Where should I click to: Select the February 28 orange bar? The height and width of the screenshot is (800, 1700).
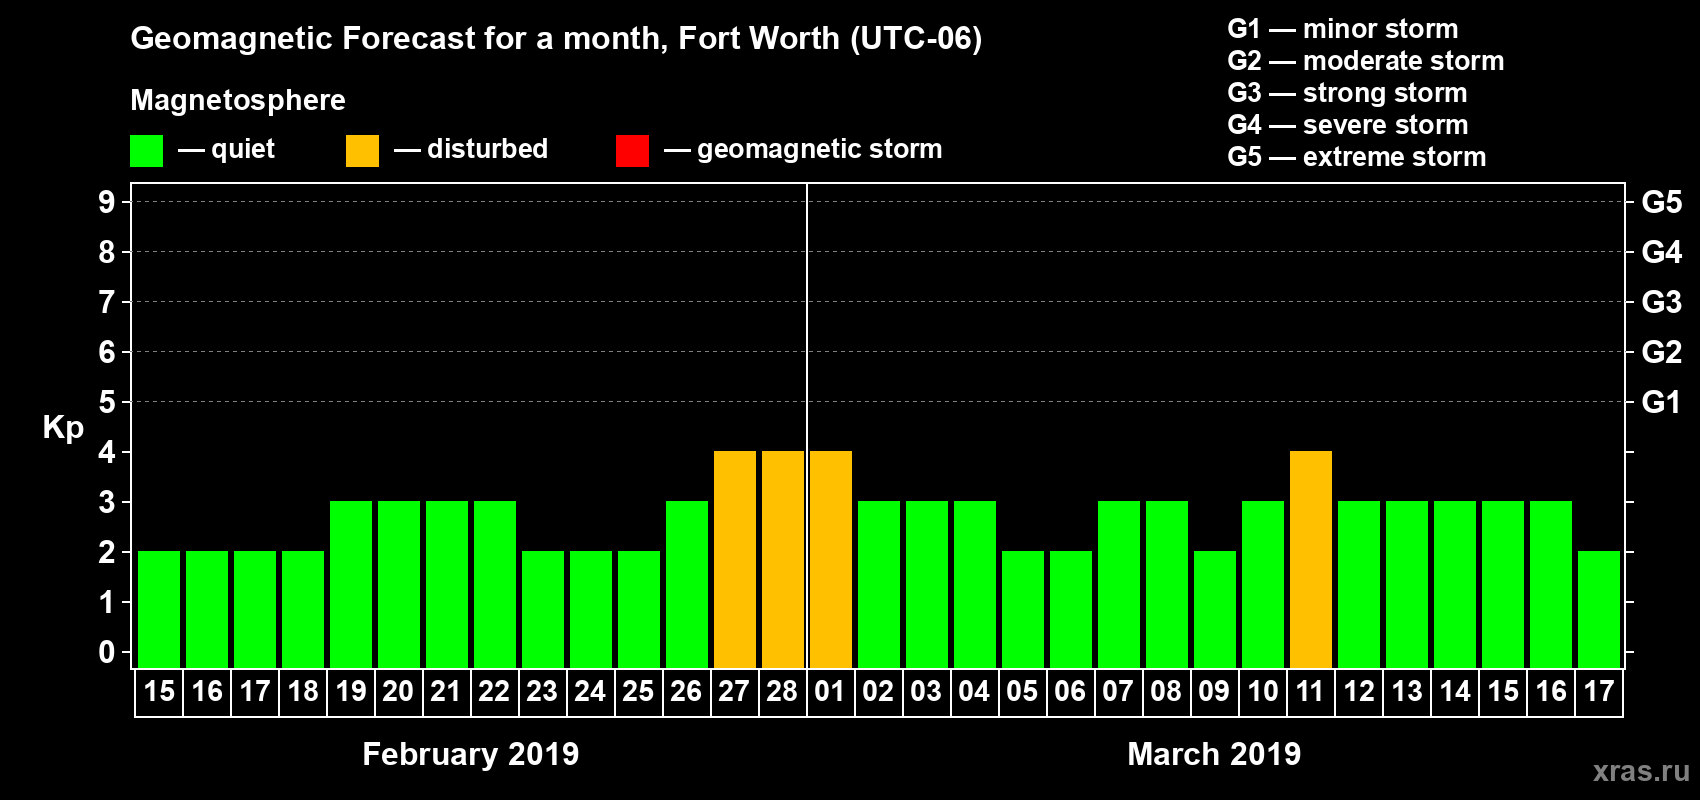(783, 559)
